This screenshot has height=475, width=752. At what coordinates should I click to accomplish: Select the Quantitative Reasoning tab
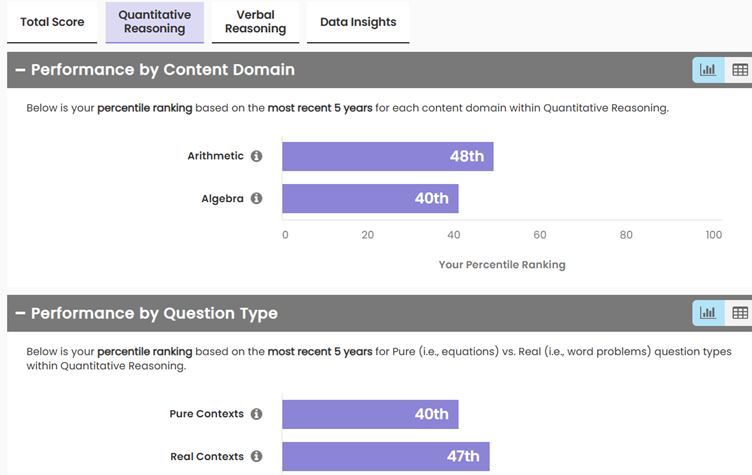coord(154,22)
